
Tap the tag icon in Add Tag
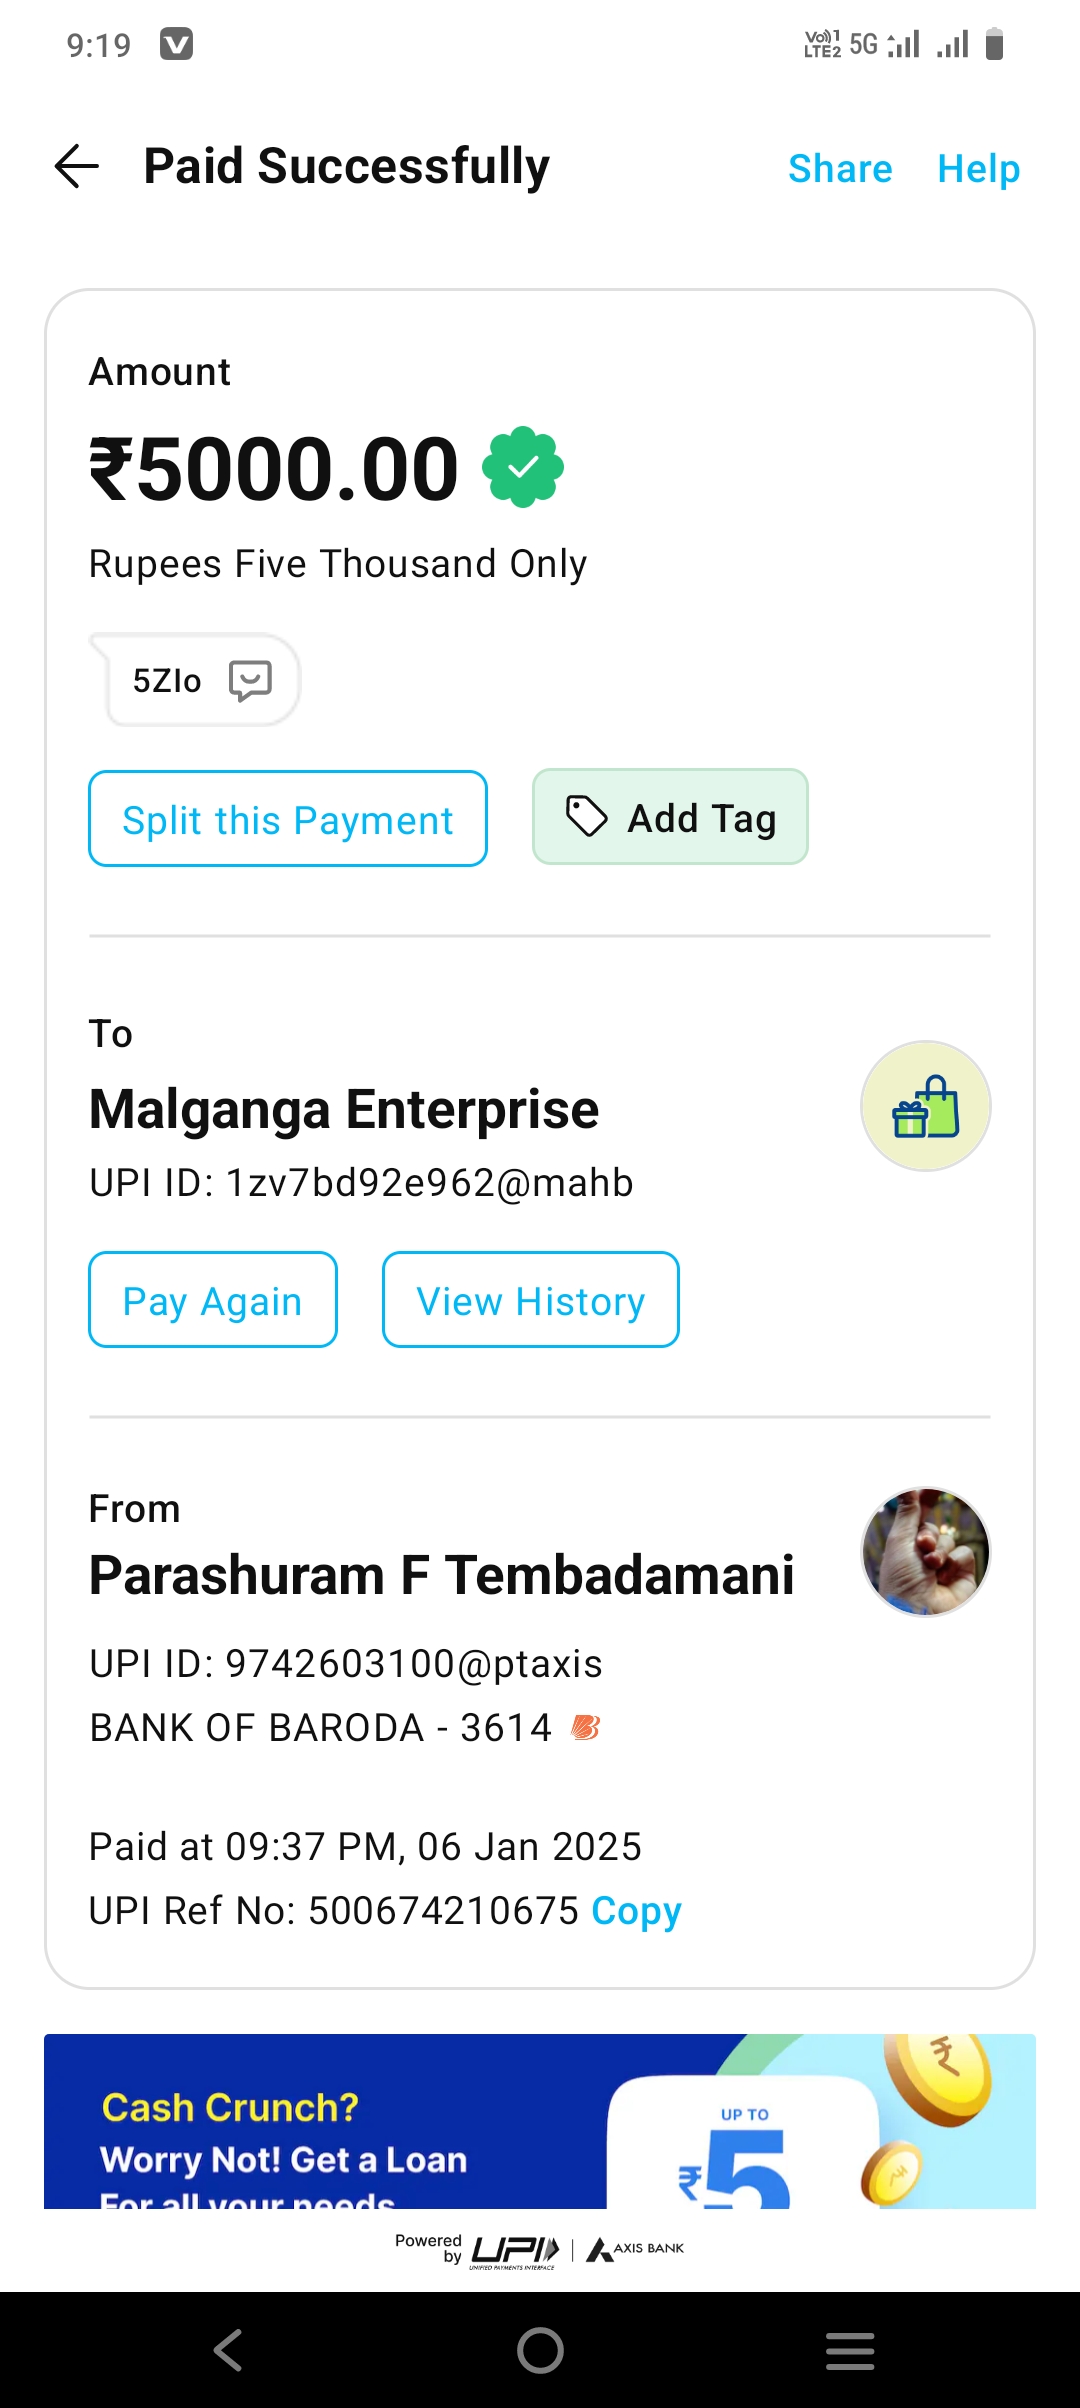587,816
